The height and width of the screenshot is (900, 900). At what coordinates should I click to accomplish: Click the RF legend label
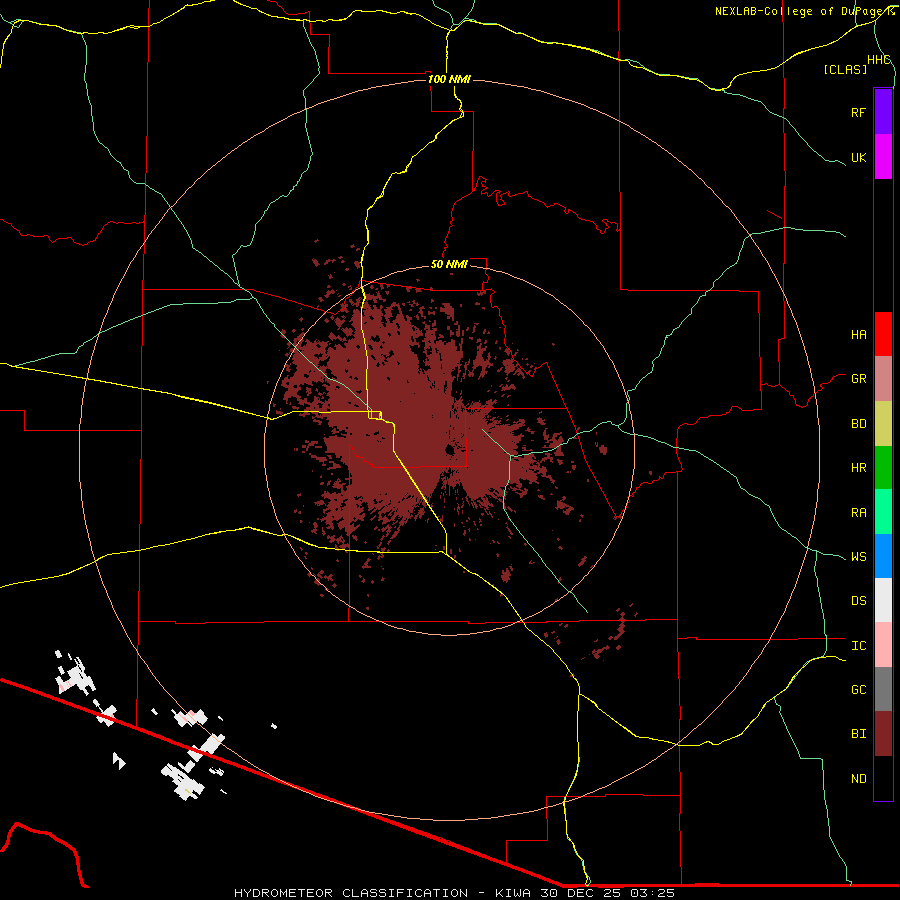coord(858,112)
